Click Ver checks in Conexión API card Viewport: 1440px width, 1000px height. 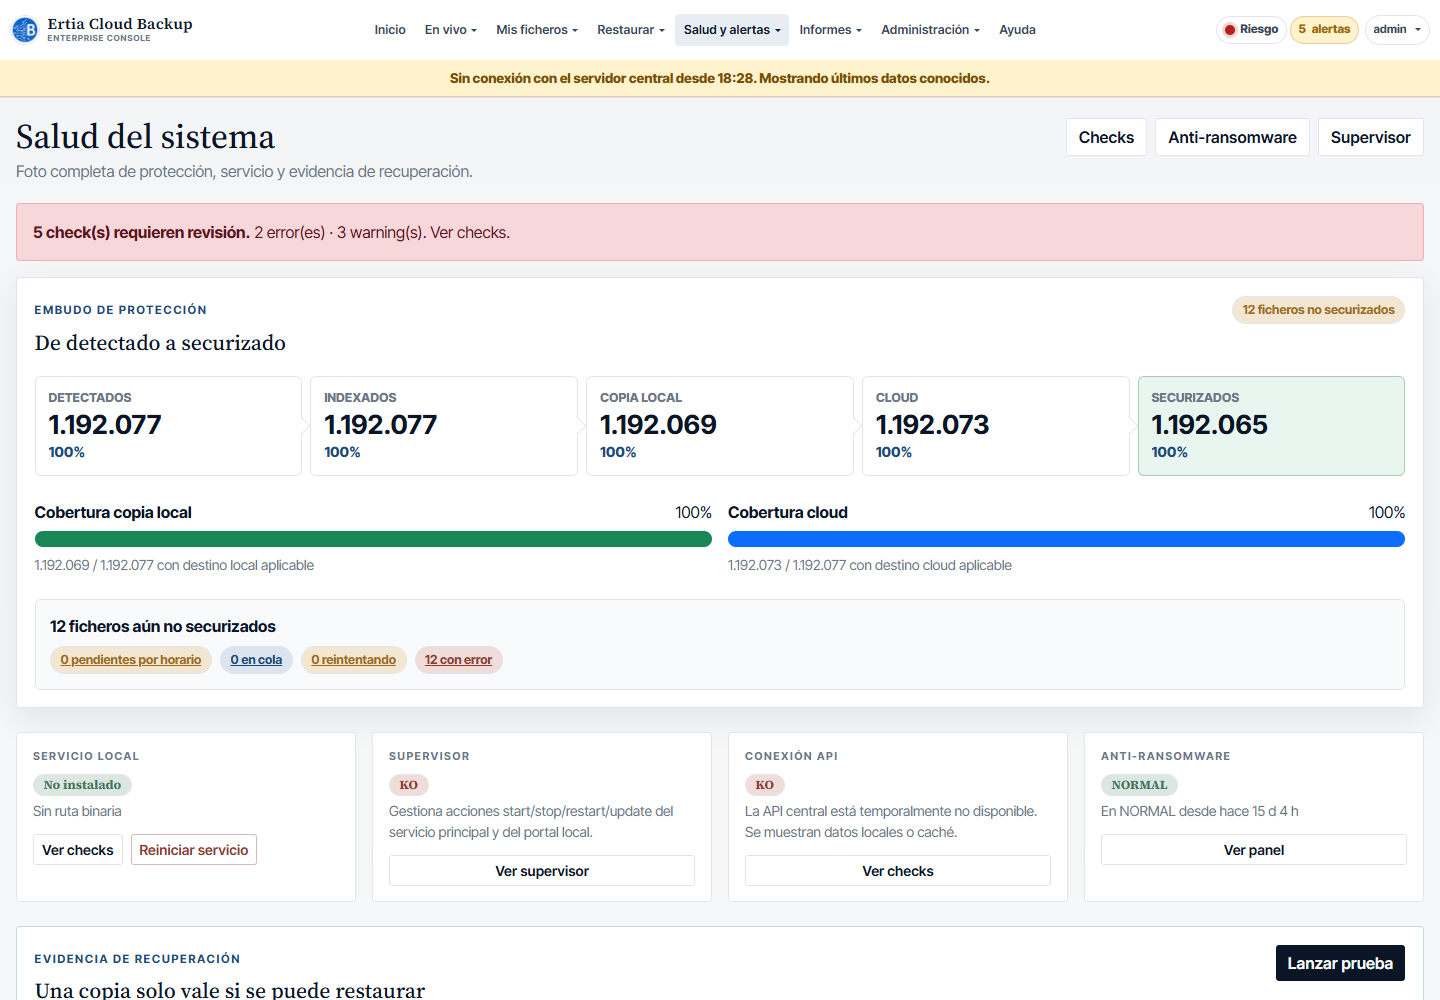898,871
